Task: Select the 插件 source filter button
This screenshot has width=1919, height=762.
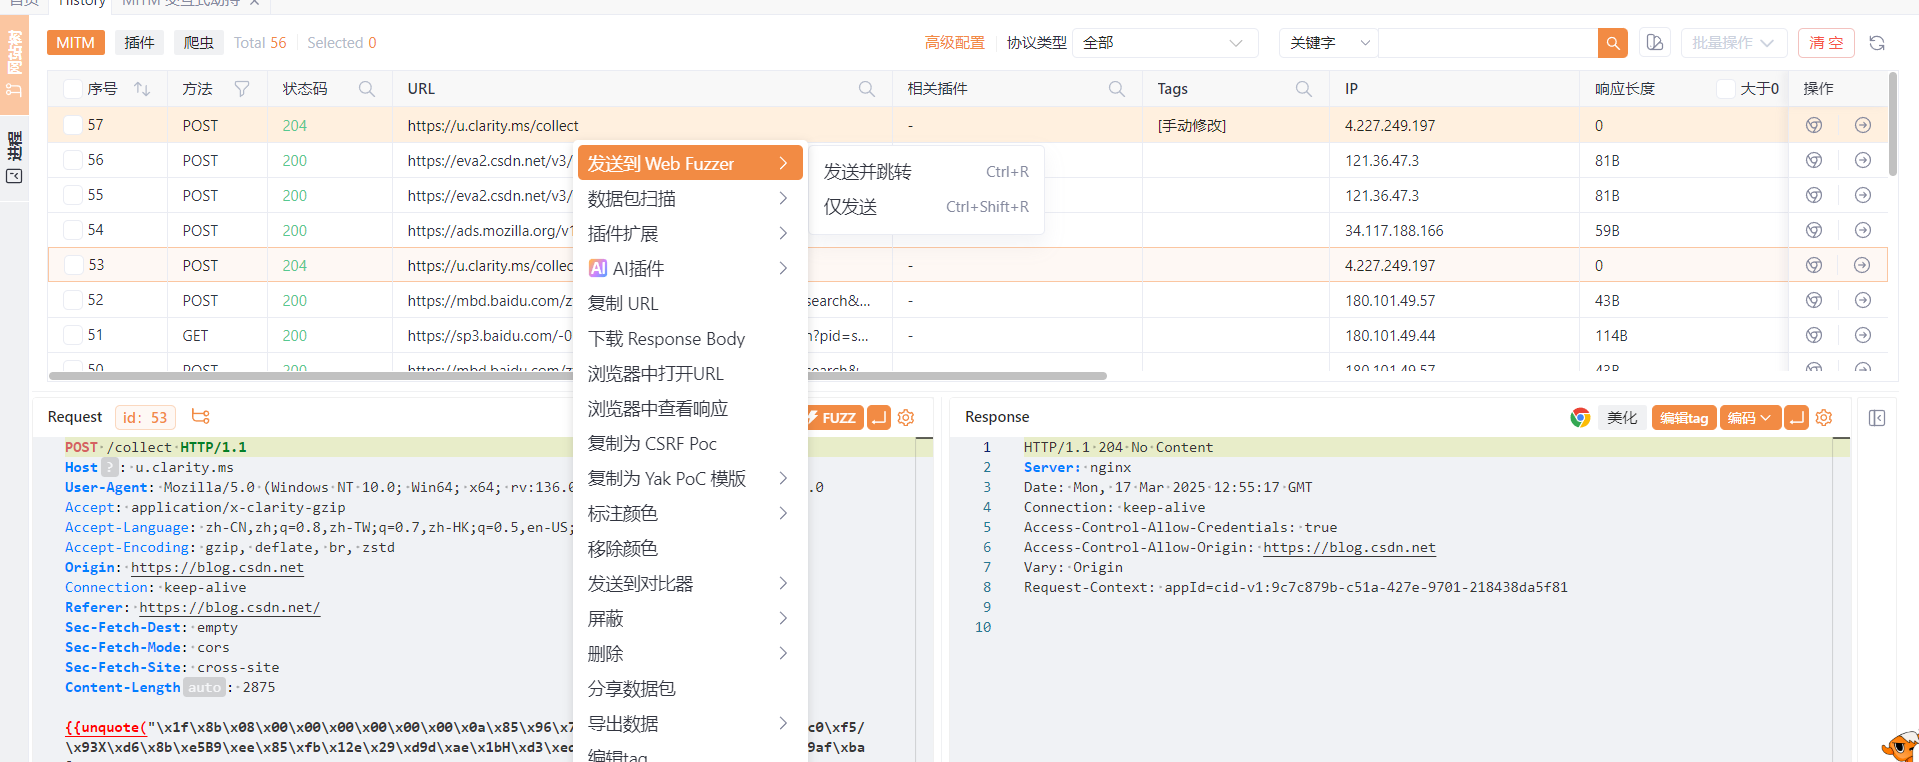Action: point(139,42)
